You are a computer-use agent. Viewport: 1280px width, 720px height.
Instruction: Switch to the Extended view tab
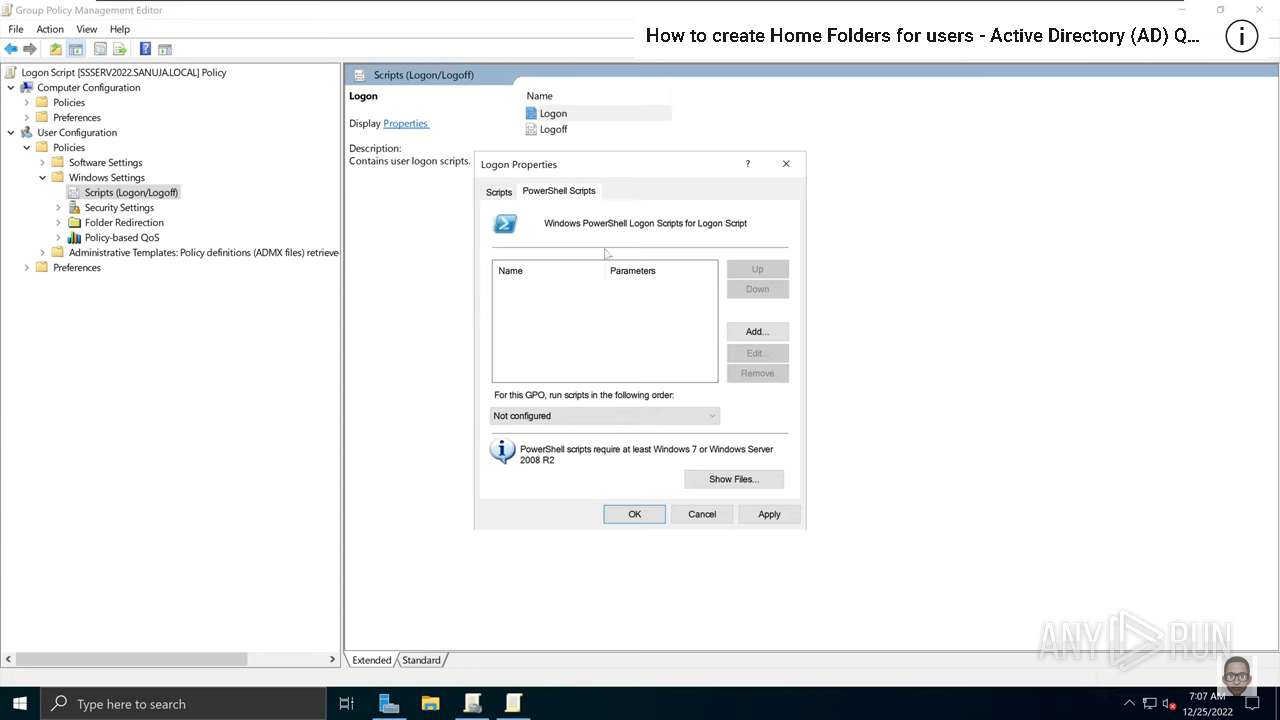coord(371,660)
